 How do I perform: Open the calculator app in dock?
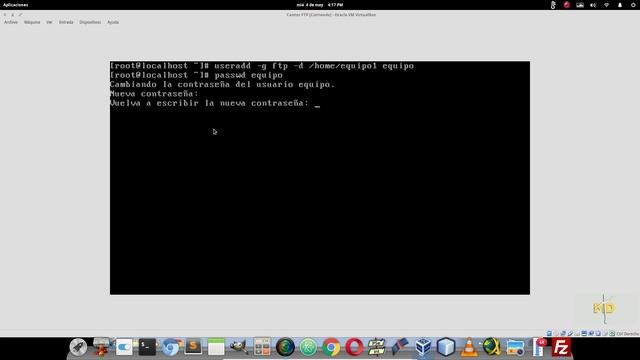click(262, 347)
